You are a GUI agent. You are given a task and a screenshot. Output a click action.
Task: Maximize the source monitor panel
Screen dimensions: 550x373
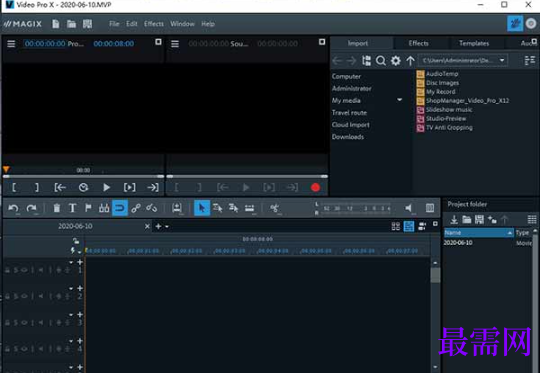[322, 42]
